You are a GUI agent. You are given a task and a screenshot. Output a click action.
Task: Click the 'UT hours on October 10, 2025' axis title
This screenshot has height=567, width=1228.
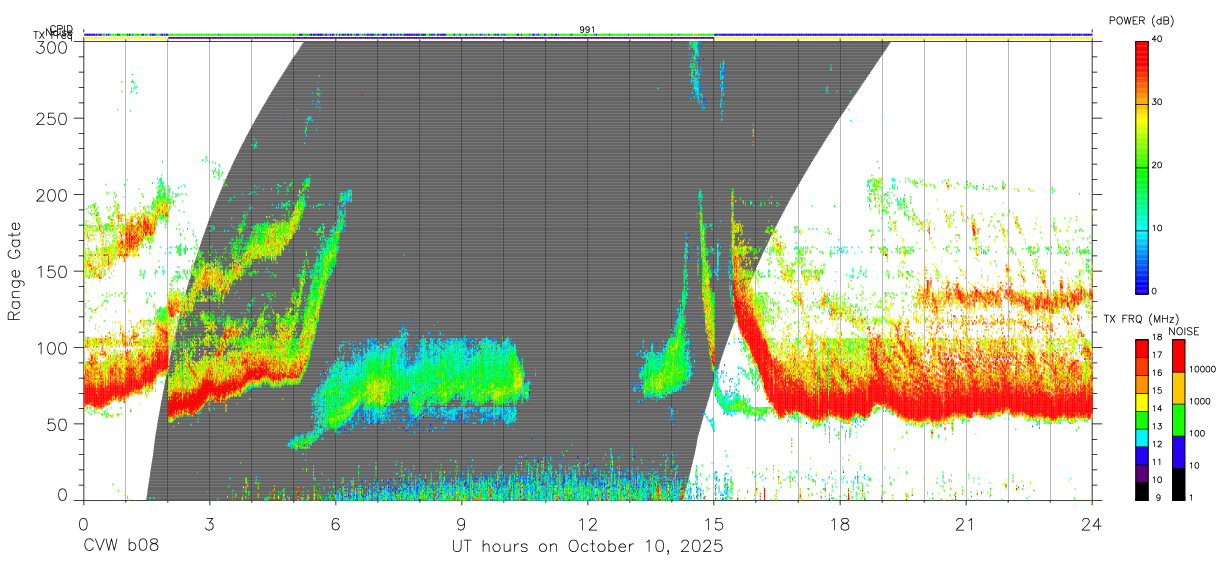click(x=587, y=547)
